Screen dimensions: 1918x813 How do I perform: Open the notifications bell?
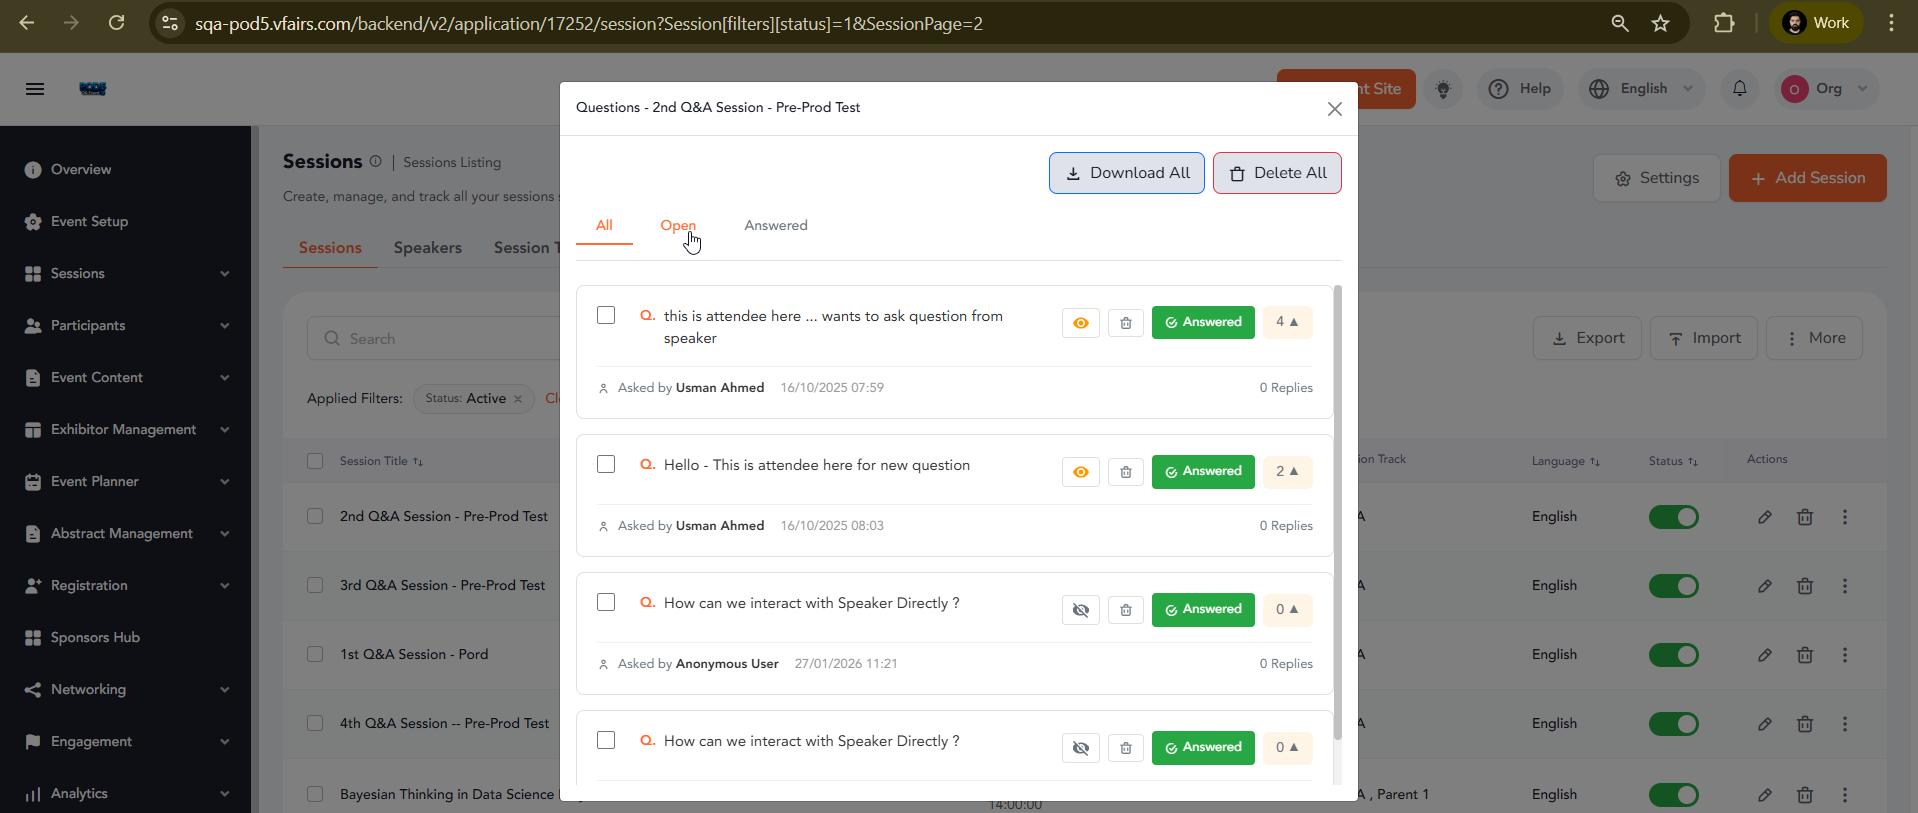pos(1739,89)
